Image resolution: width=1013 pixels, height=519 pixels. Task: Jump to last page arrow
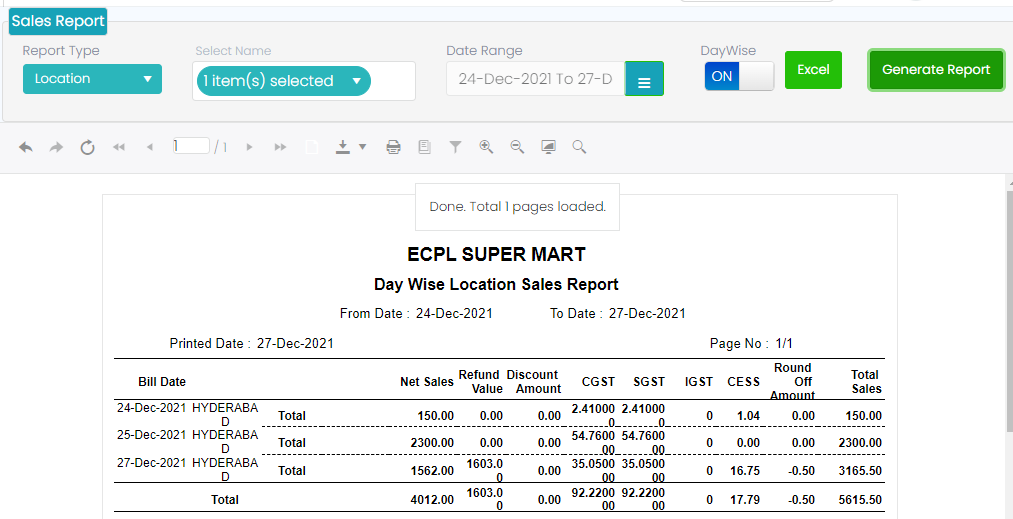pyautogui.click(x=280, y=147)
